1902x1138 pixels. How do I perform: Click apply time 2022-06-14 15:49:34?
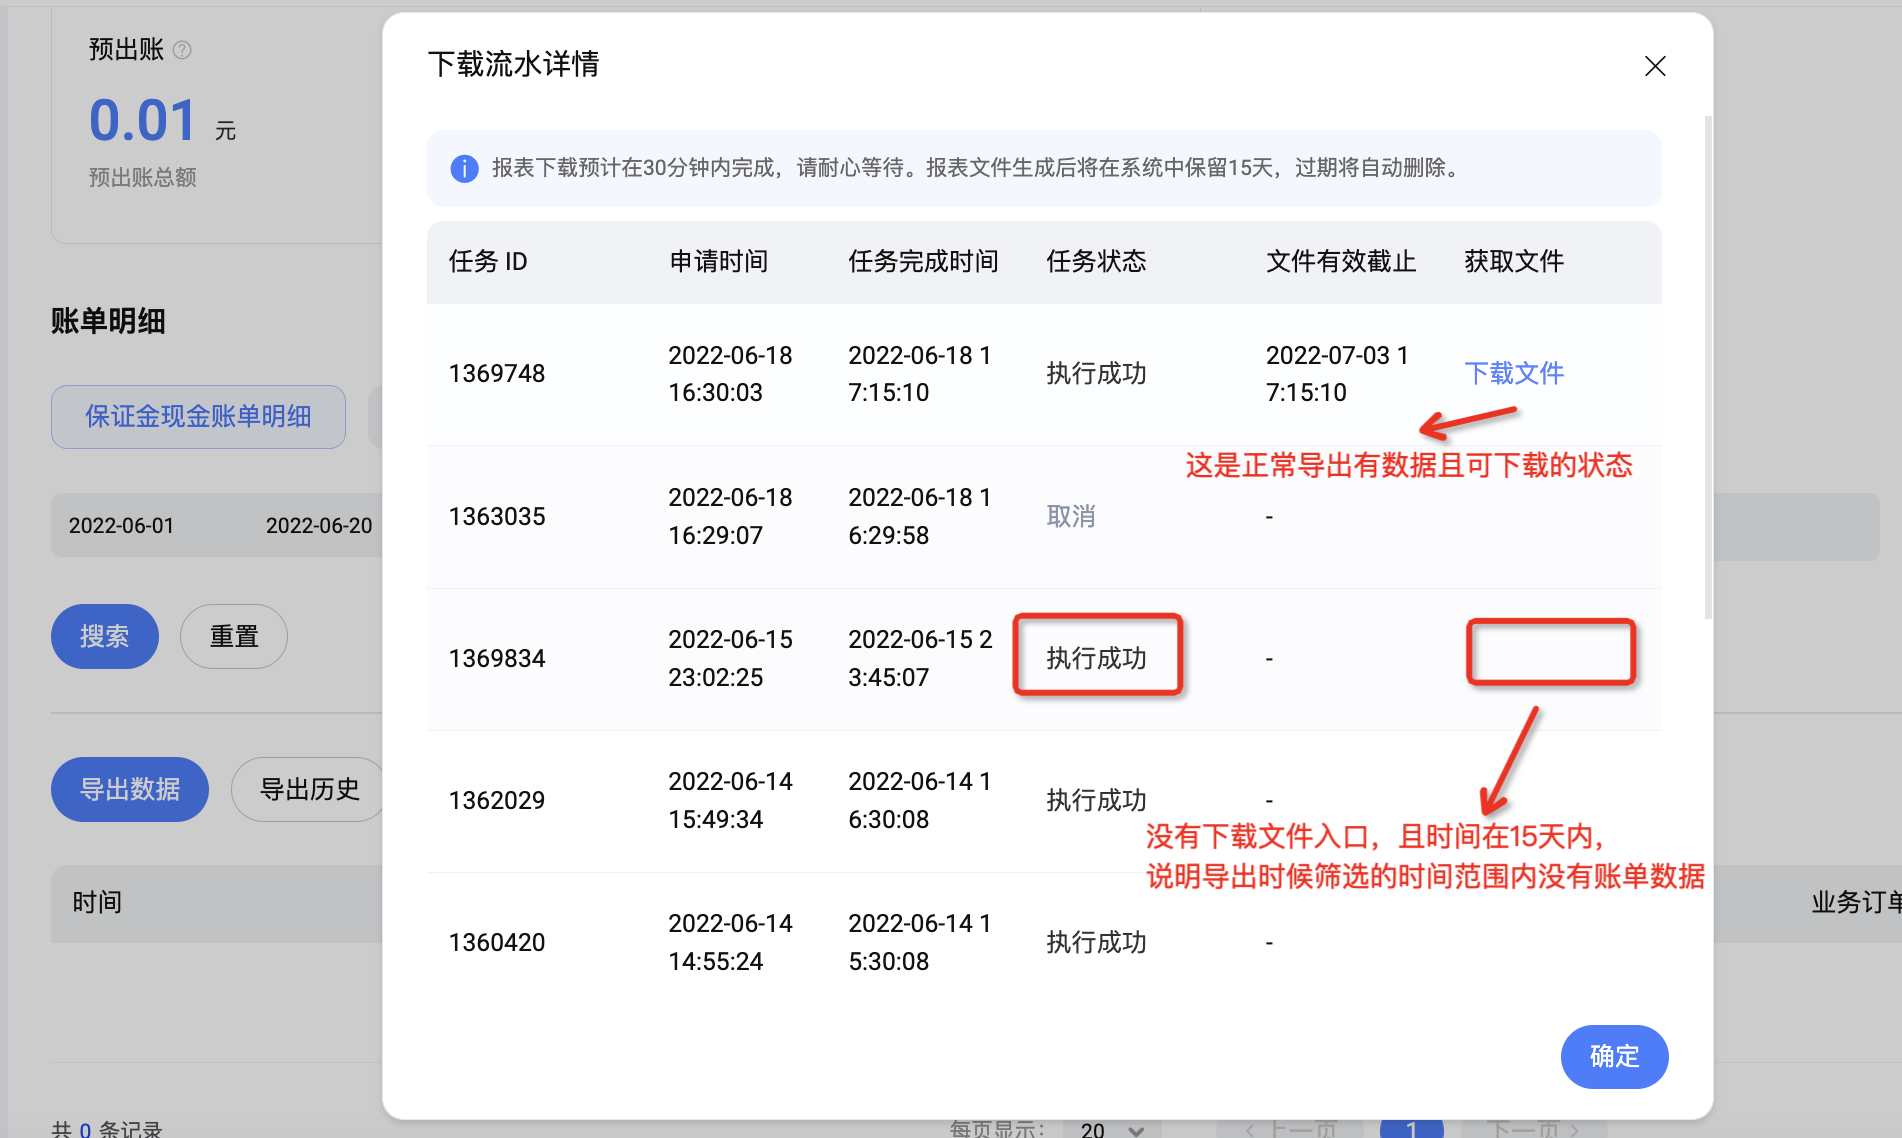click(730, 800)
